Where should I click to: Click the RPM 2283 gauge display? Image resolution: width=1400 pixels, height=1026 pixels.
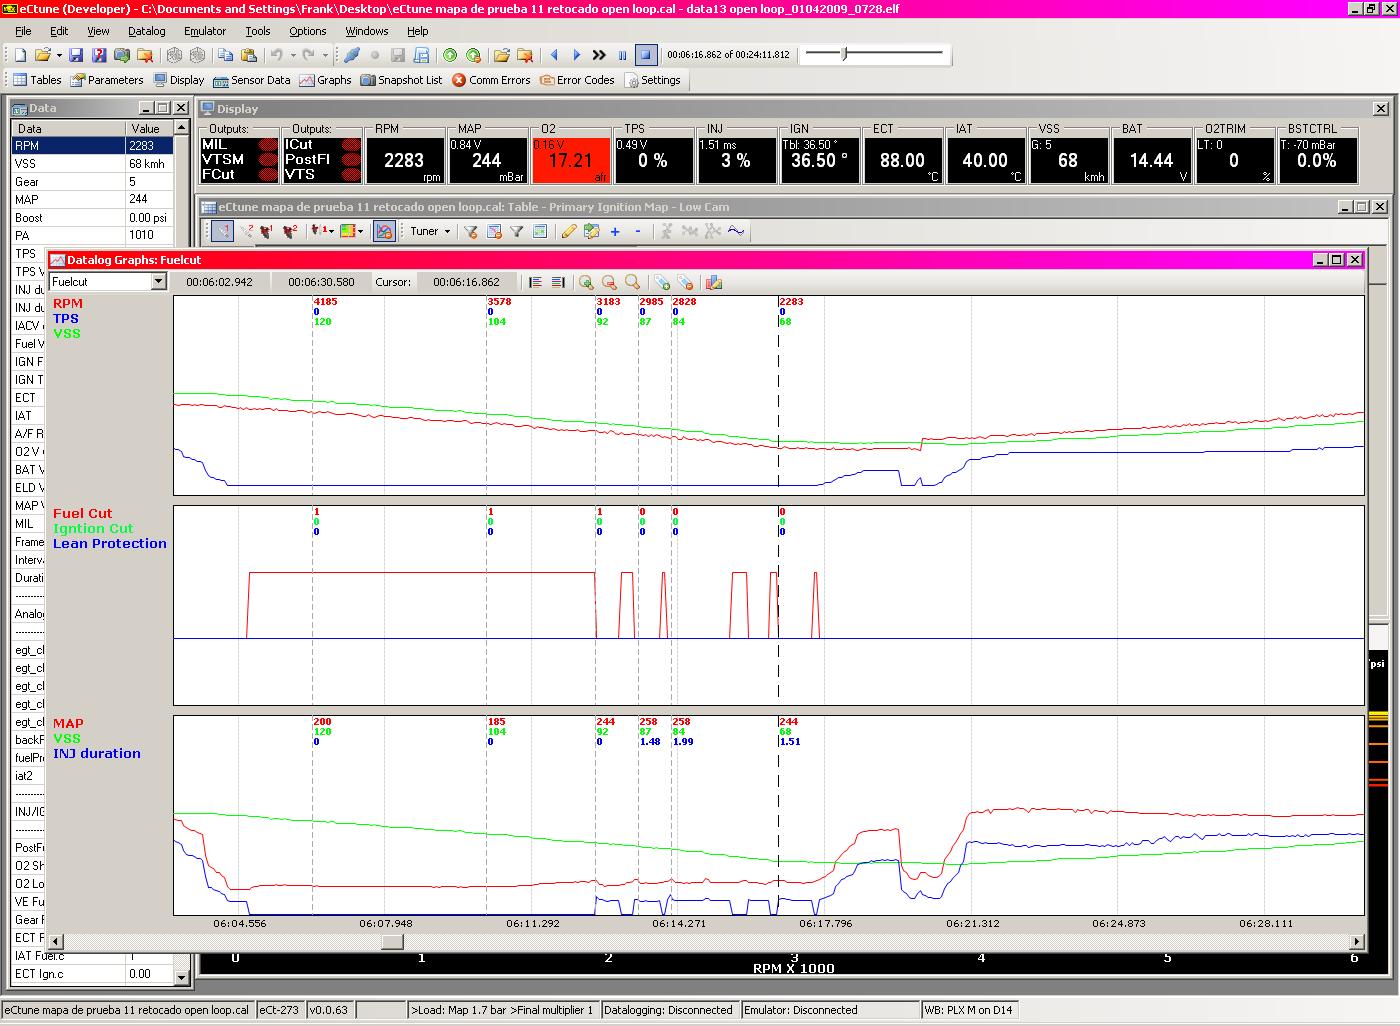pyautogui.click(x=404, y=160)
